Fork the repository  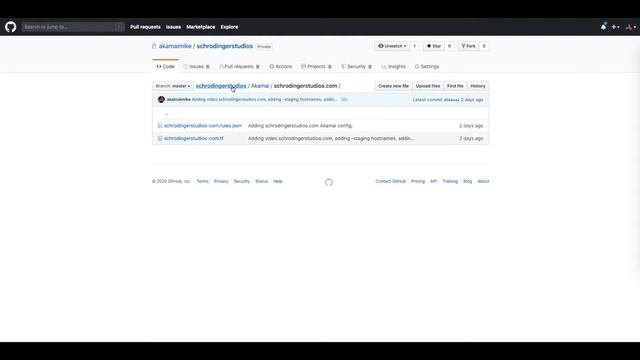pyautogui.click(x=468, y=46)
